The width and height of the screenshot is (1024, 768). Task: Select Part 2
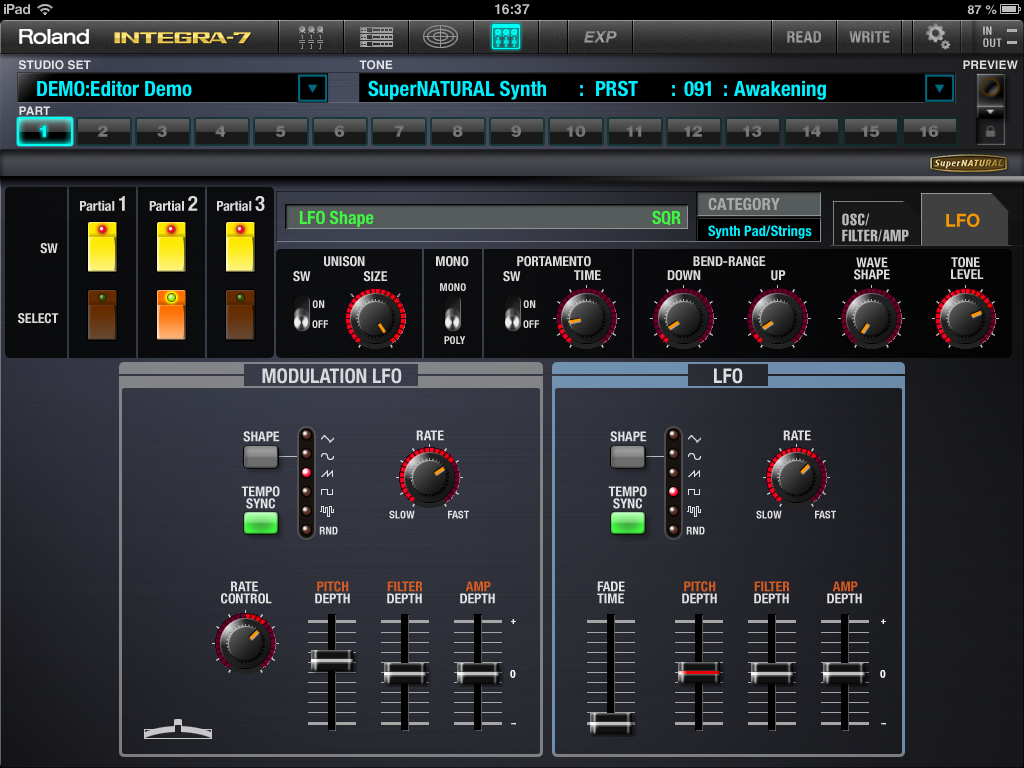103,131
